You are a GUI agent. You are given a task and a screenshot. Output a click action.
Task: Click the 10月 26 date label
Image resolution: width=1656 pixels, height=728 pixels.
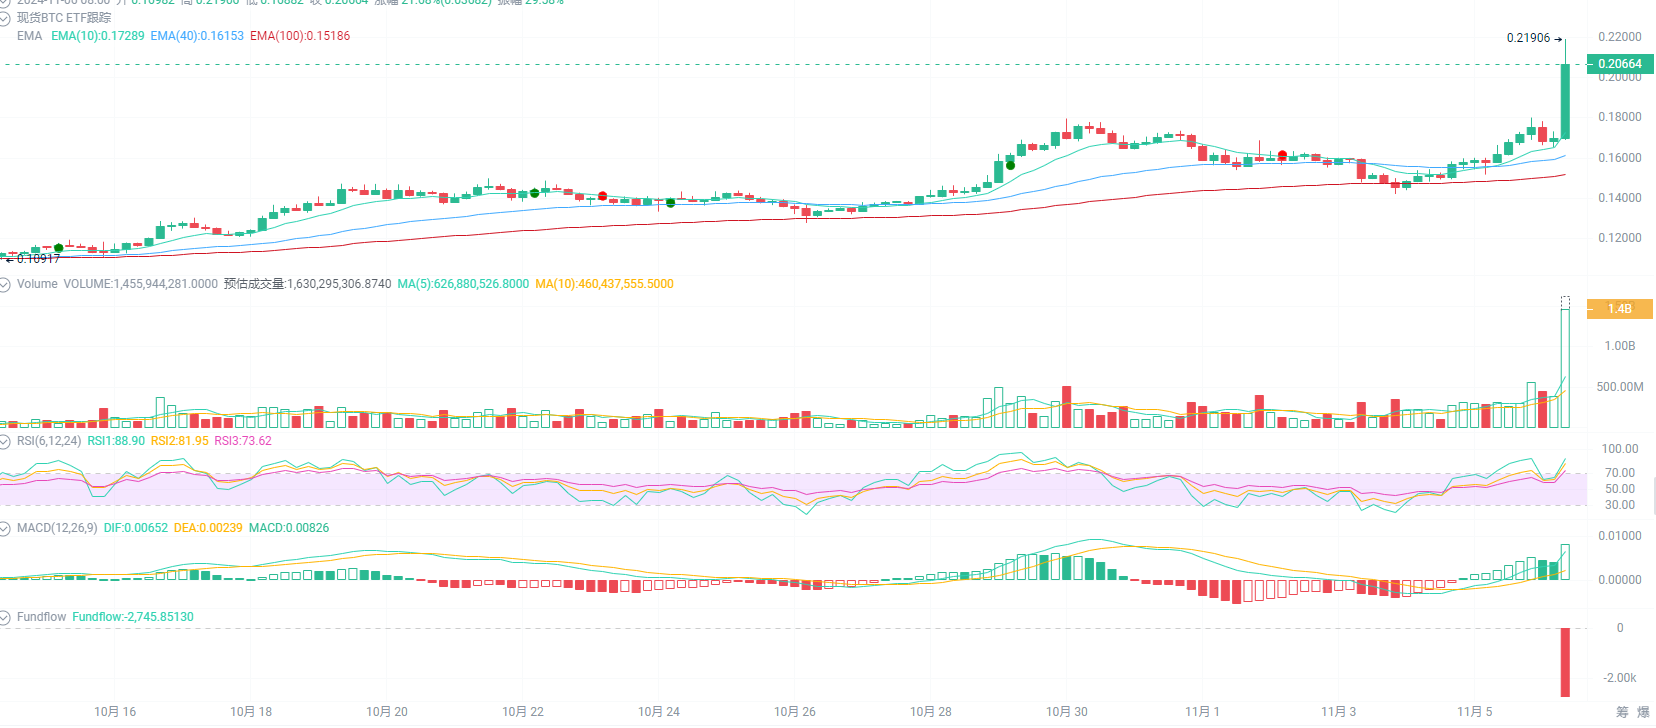point(795,712)
